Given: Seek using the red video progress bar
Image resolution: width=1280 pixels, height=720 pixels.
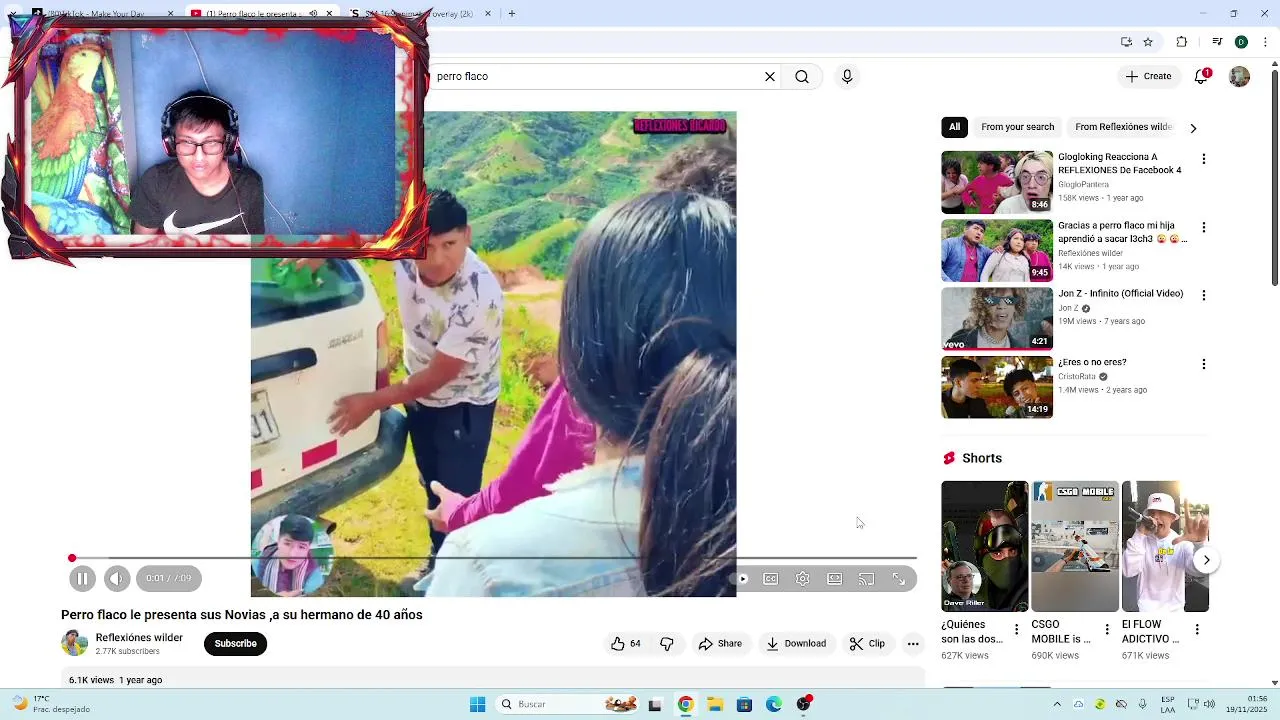Looking at the screenshot, I should [x=494, y=558].
